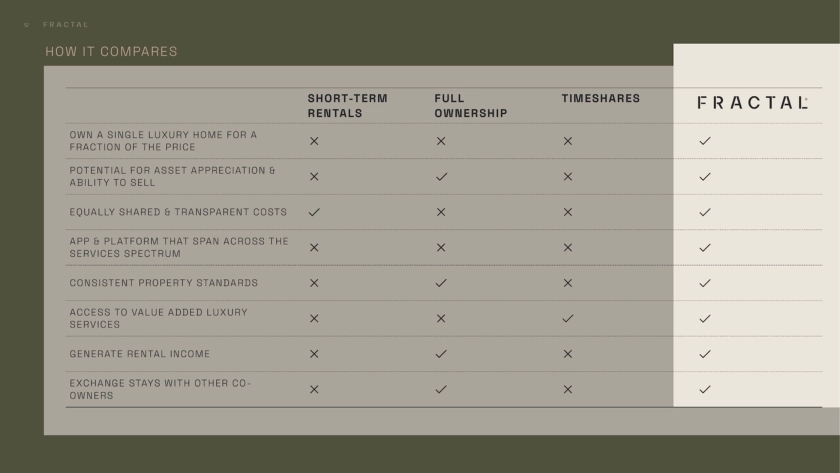The width and height of the screenshot is (840, 473).
Task: Click the CONSISTENT PROPERTY STANDARDS row label
Action: (163, 283)
